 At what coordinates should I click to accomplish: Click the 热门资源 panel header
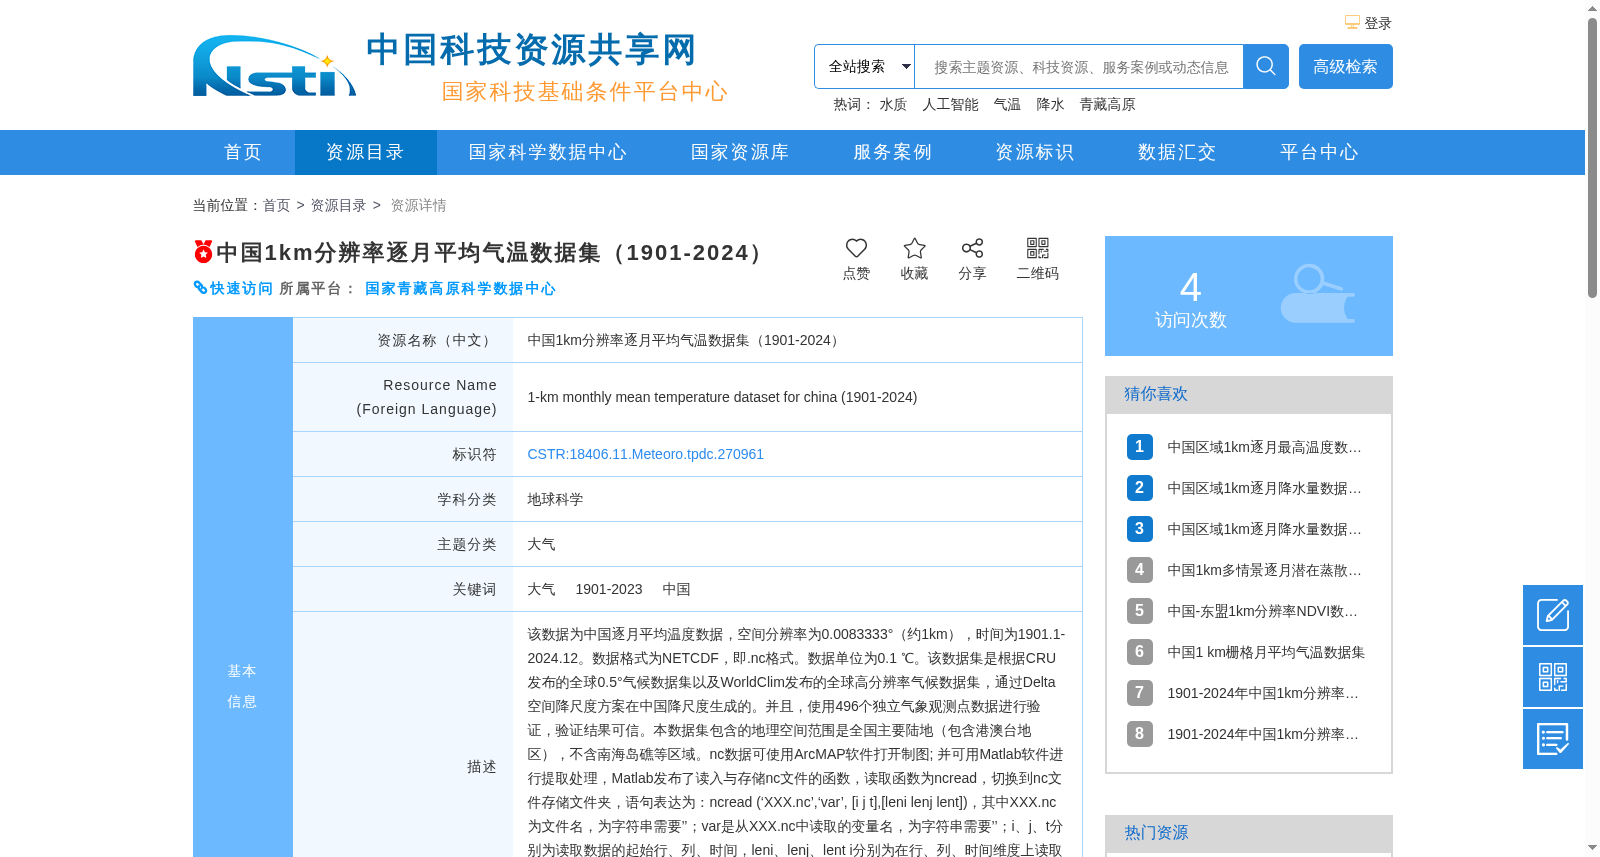tap(1249, 833)
